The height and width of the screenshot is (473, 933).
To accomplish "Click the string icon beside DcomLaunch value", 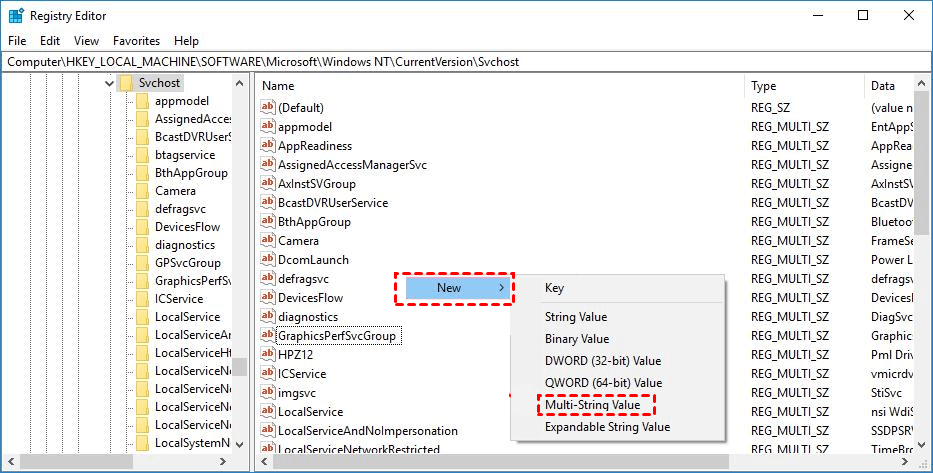I will [x=267, y=259].
